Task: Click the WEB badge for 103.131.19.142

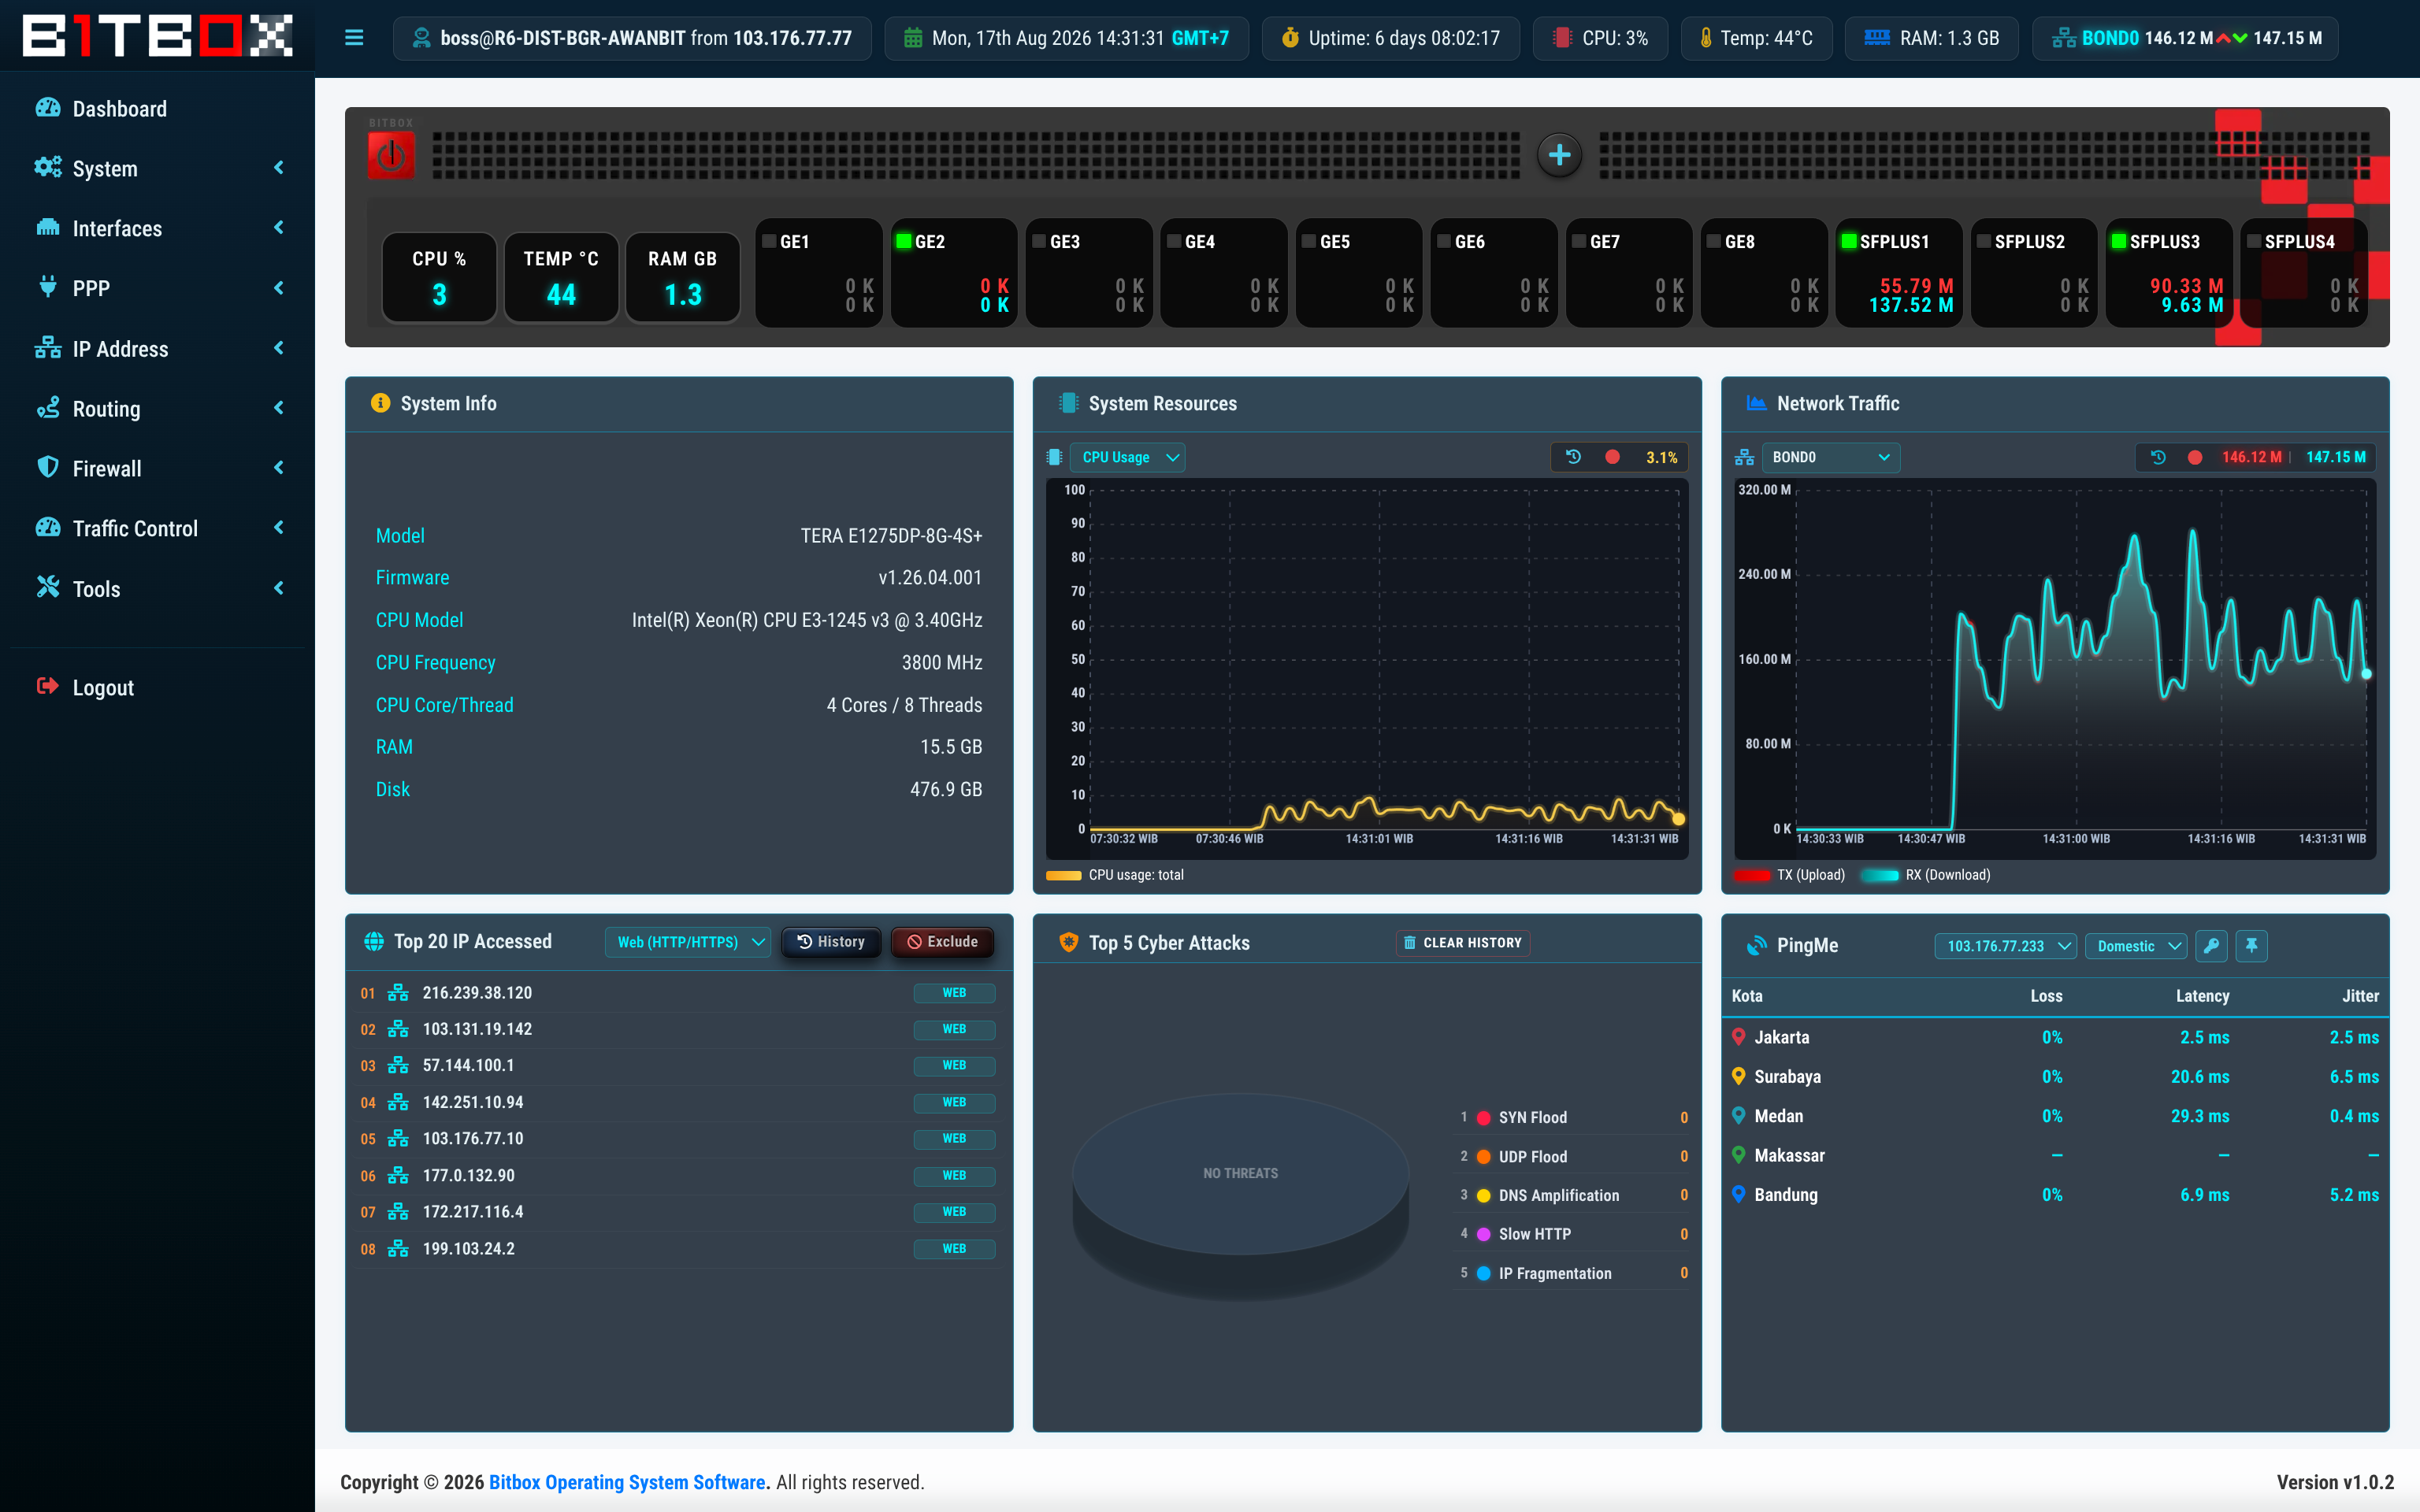Action: [x=954, y=1029]
